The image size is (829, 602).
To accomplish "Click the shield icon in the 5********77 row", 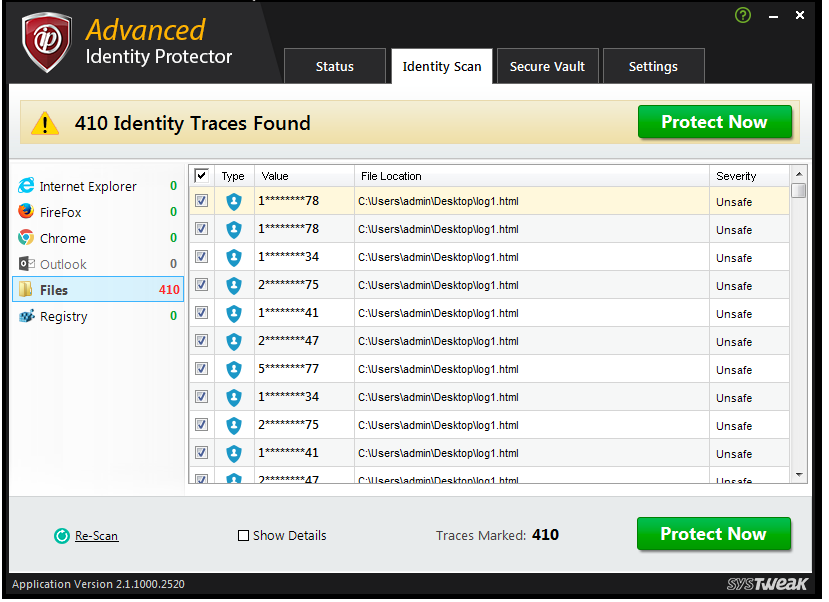I will [234, 369].
